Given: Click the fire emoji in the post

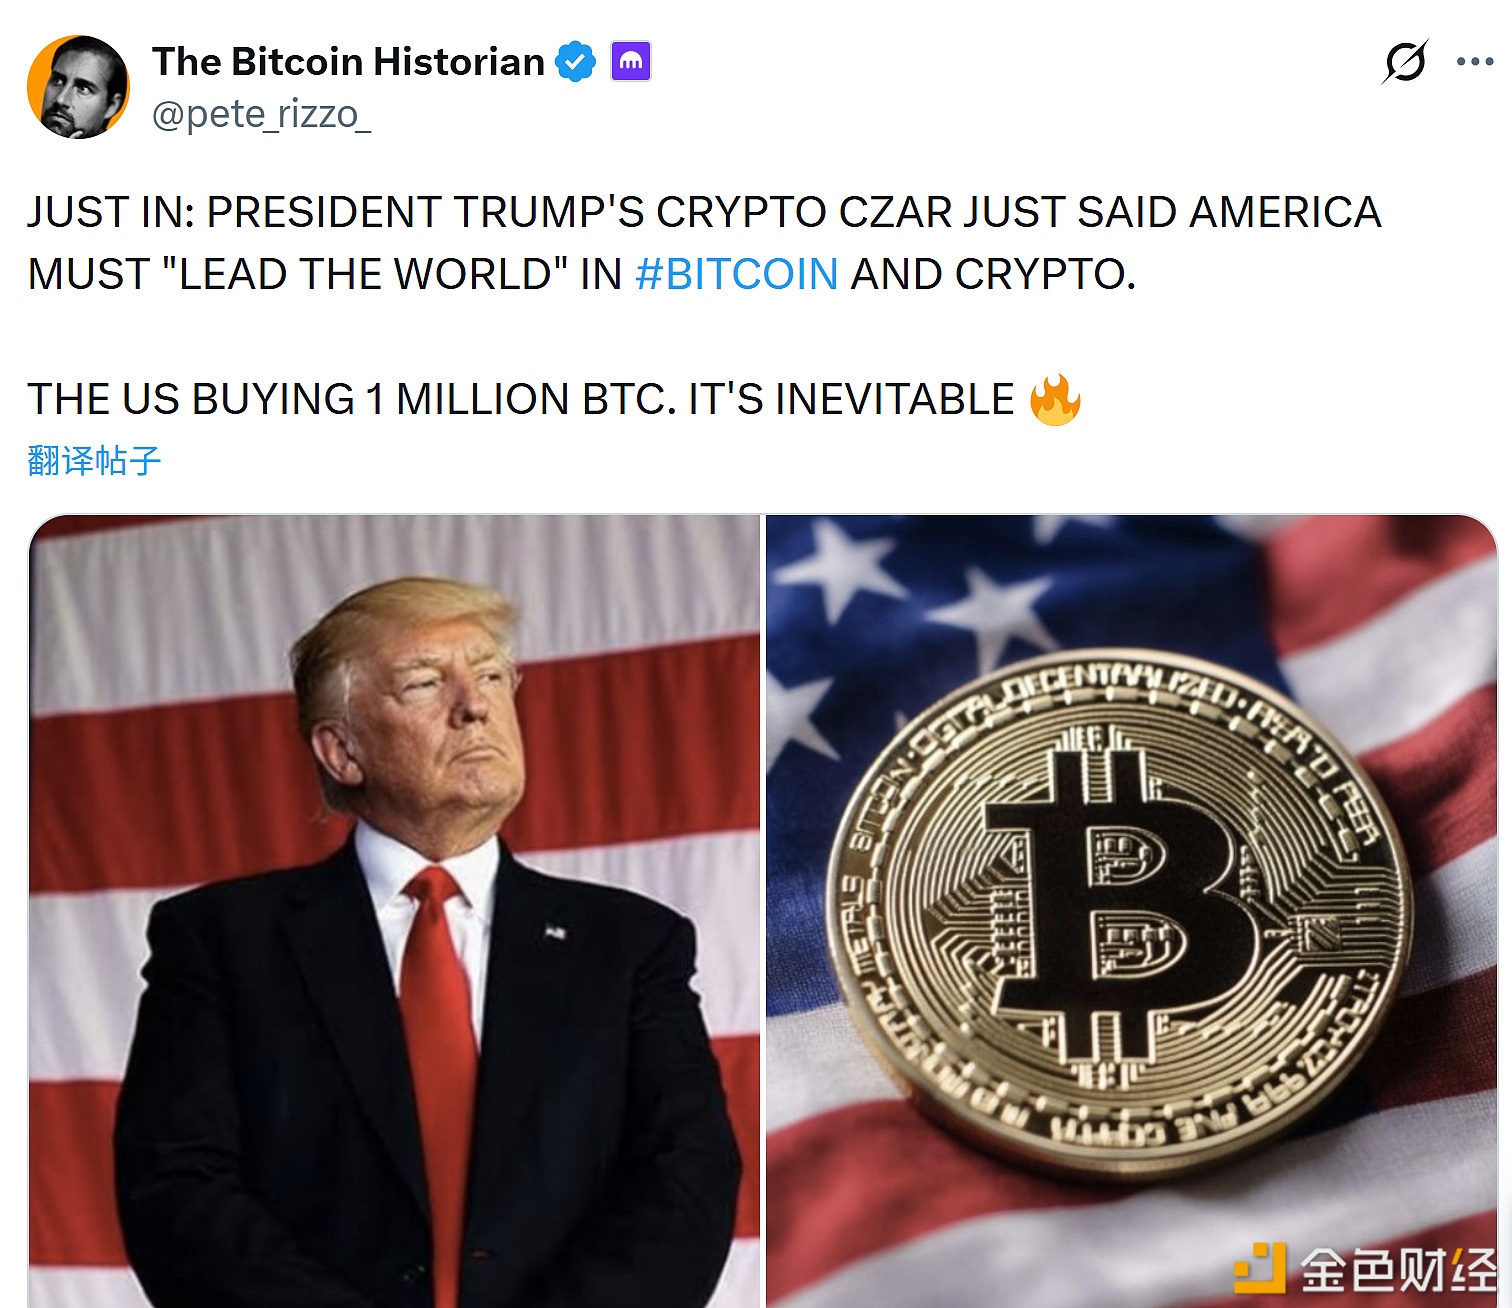Looking at the screenshot, I should pyautogui.click(x=1055, y=400).
